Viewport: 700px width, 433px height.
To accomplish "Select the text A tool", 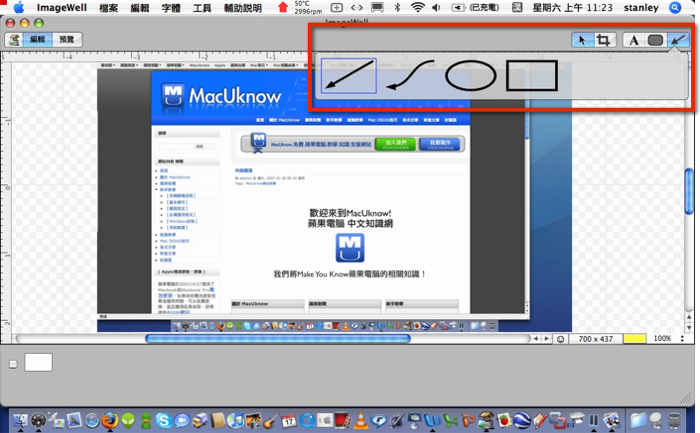I will (x=633, y=41).
